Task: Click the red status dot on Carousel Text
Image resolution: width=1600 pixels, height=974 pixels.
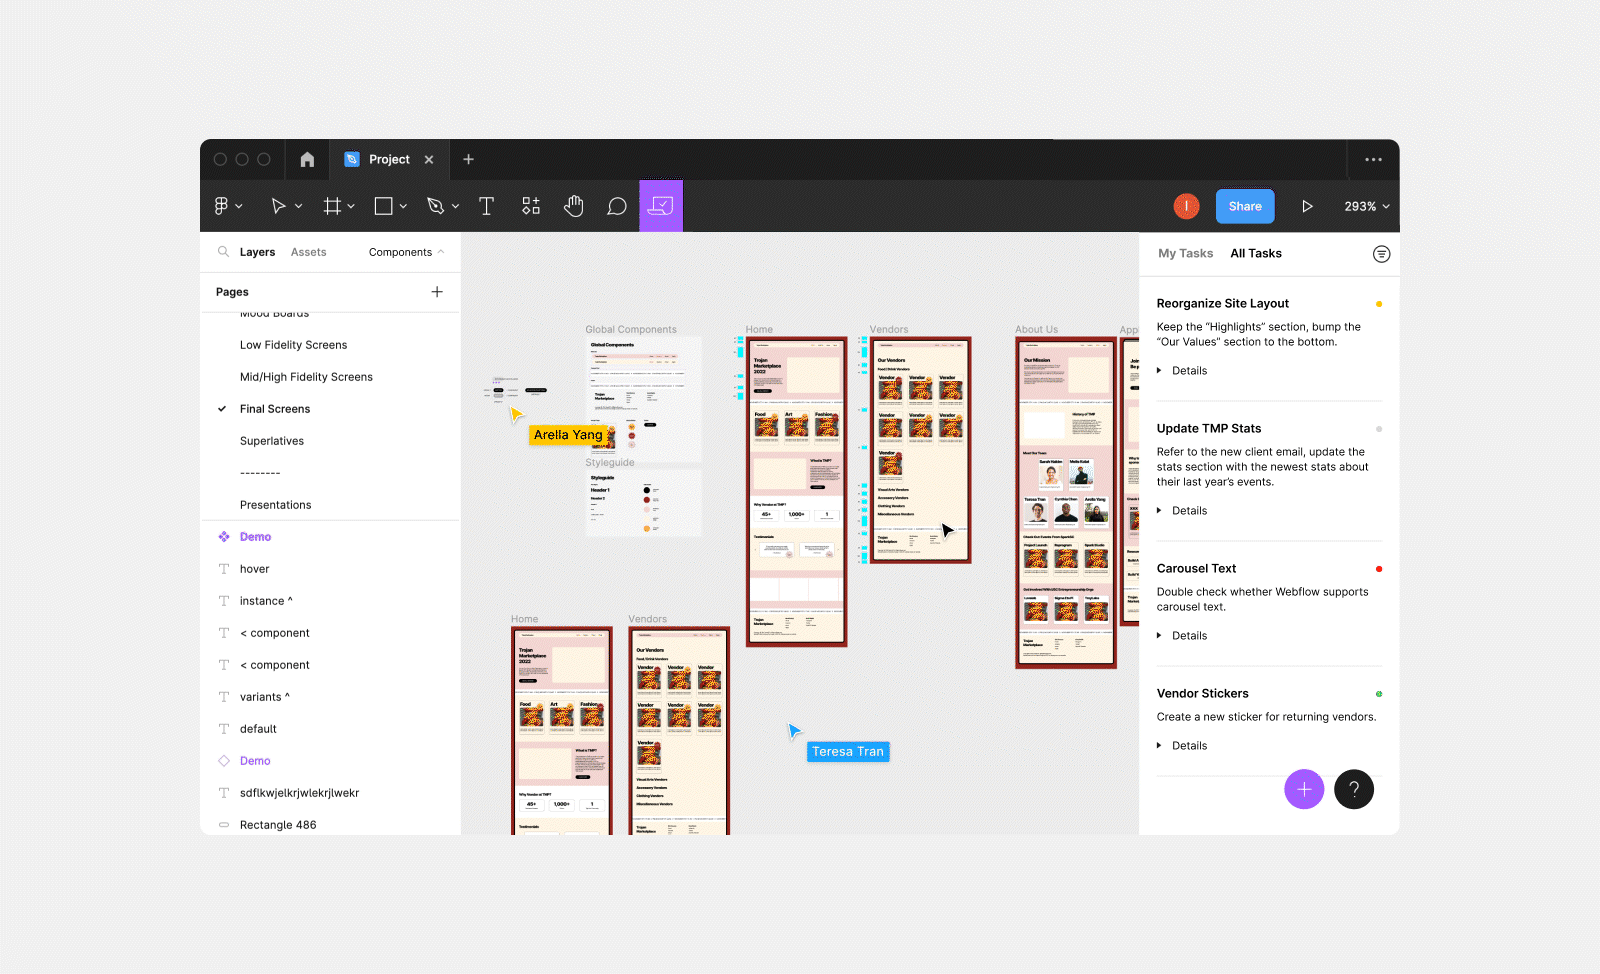Action: pyautogui.click(x=1379, y=569)
